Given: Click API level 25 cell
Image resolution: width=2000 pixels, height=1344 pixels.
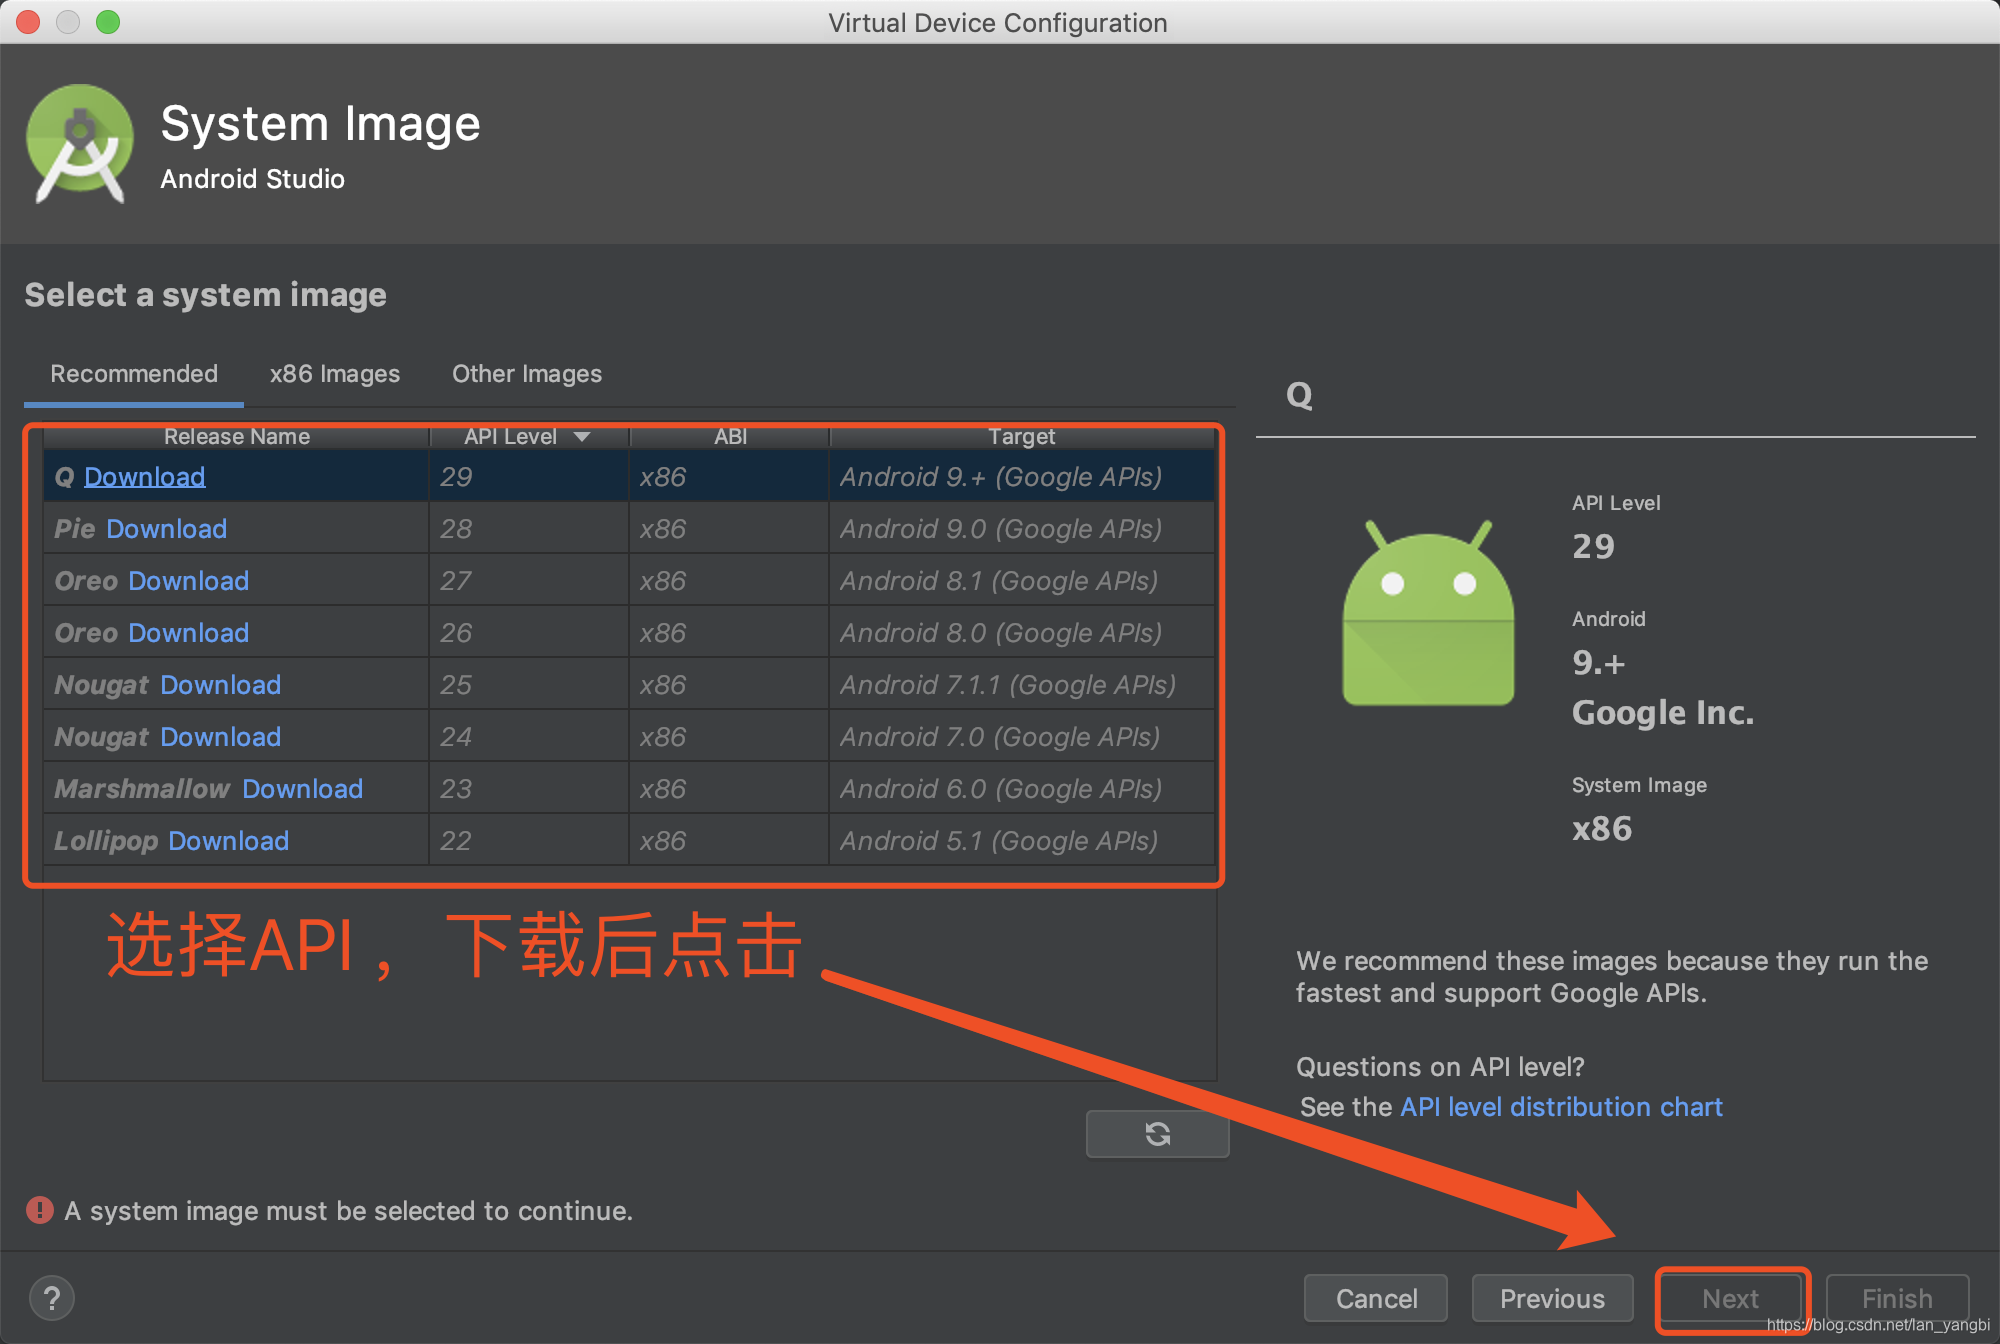Looking at the screenshot, I should click(x=529, y=685).
